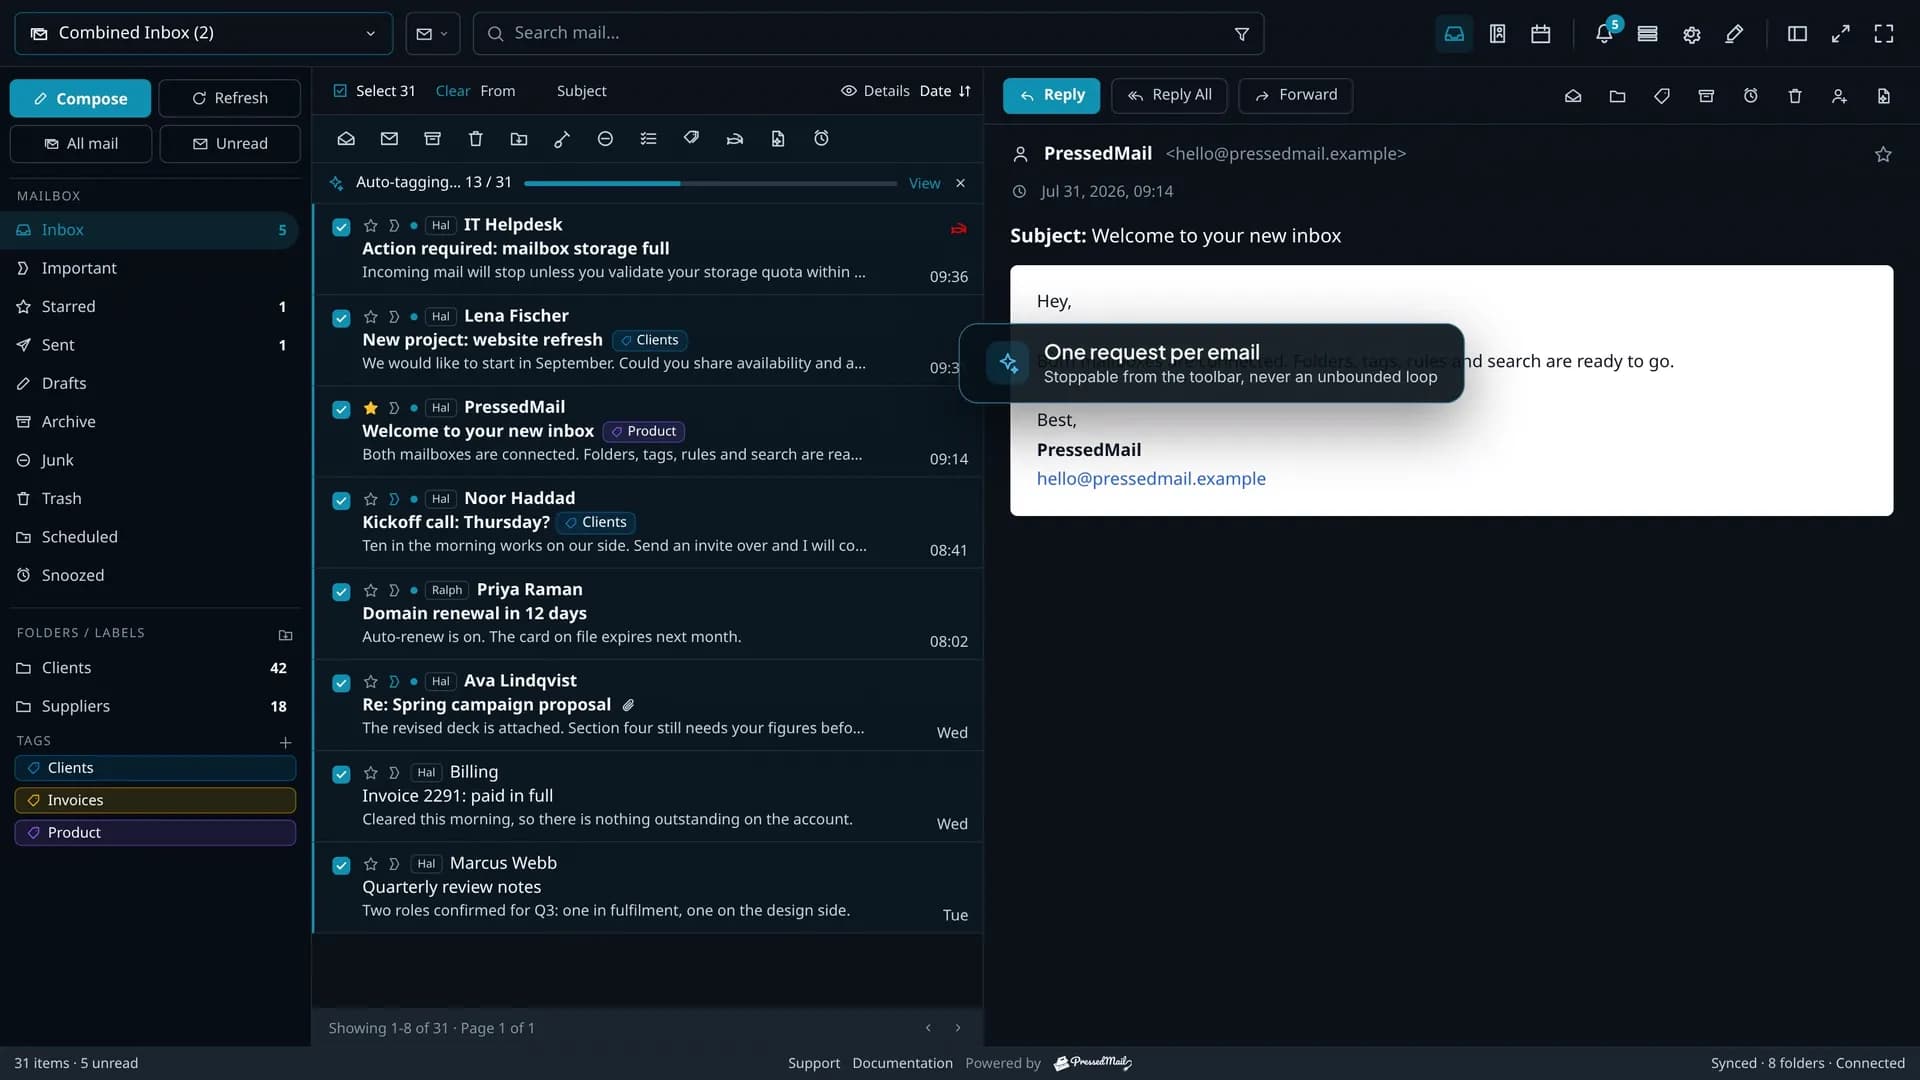
Task: Uncheck the Lena Fischer message checkbox
Action: 341,318
